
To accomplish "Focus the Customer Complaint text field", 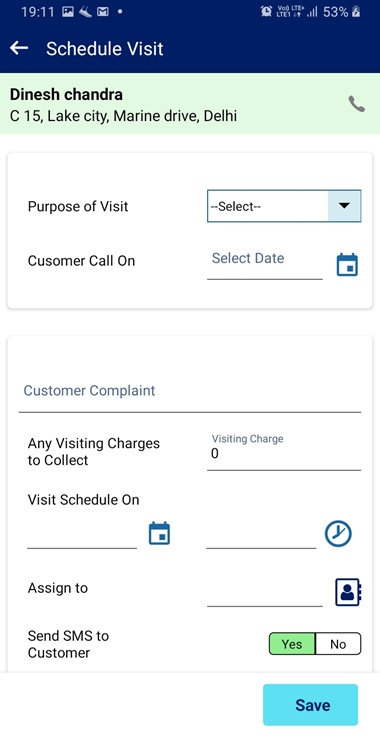I will pos(190,394).
